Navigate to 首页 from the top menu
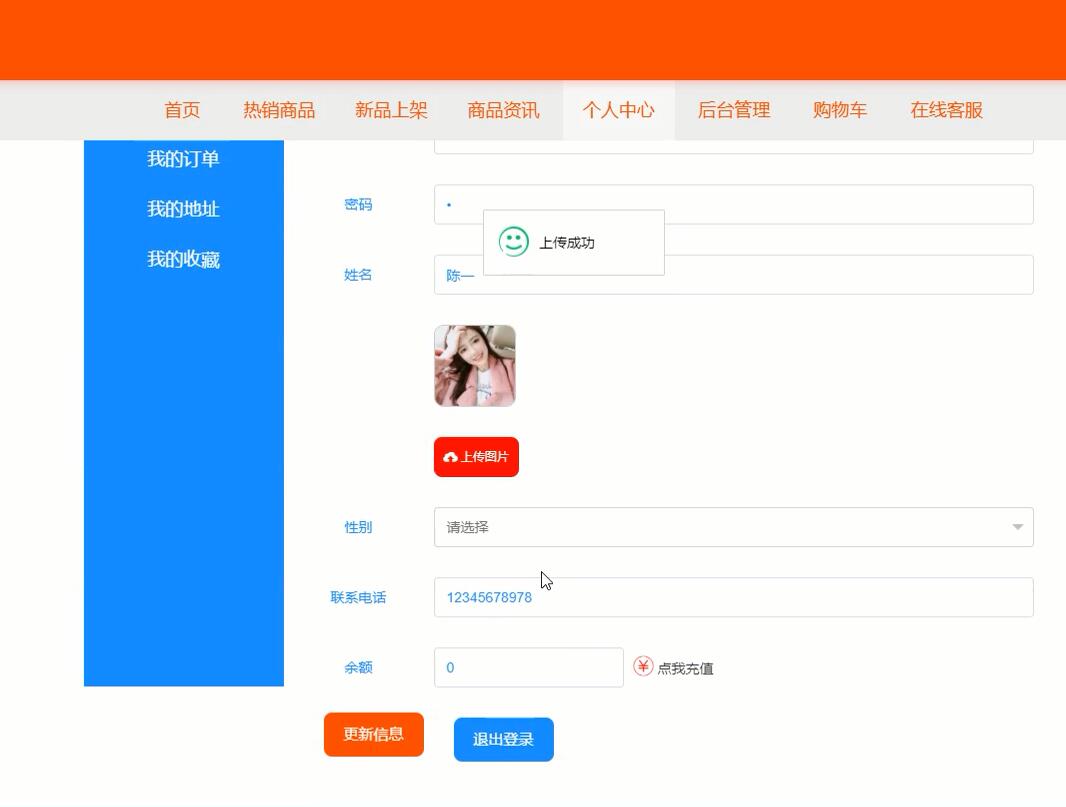The height and width of the screenshot is (807, 1066). point(181,111)
